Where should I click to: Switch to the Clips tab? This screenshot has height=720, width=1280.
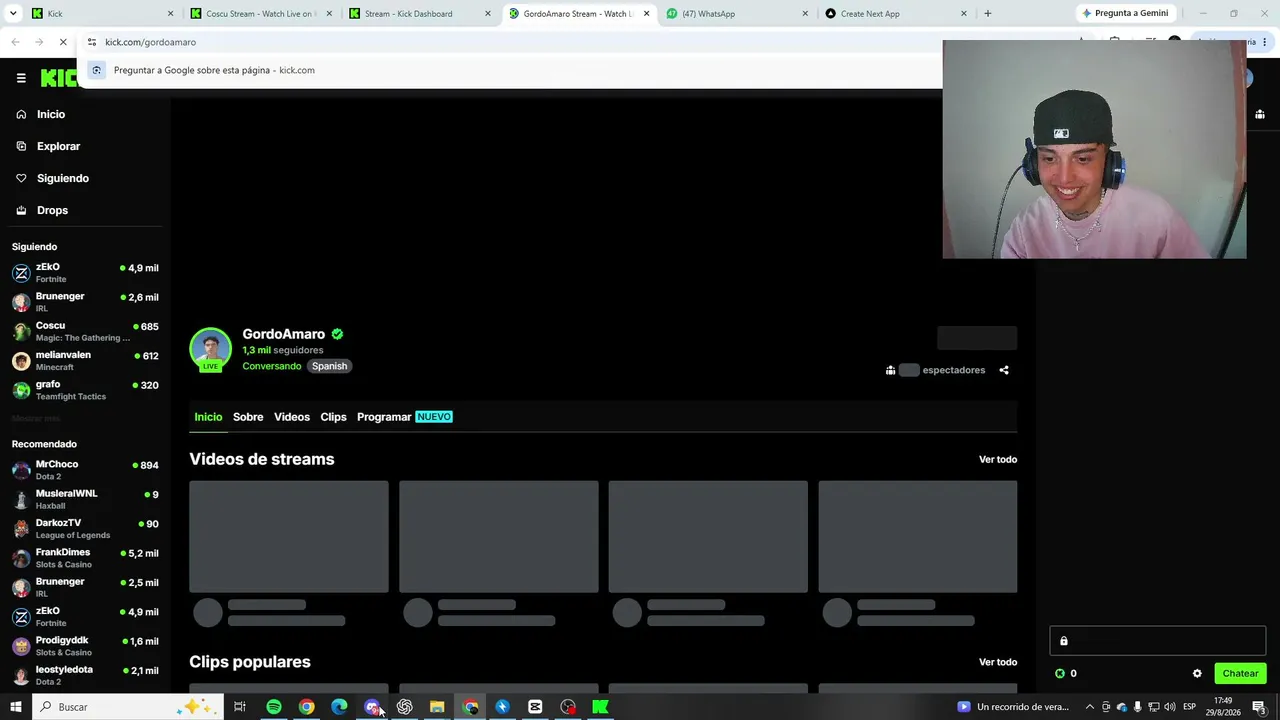coord(333,417)
